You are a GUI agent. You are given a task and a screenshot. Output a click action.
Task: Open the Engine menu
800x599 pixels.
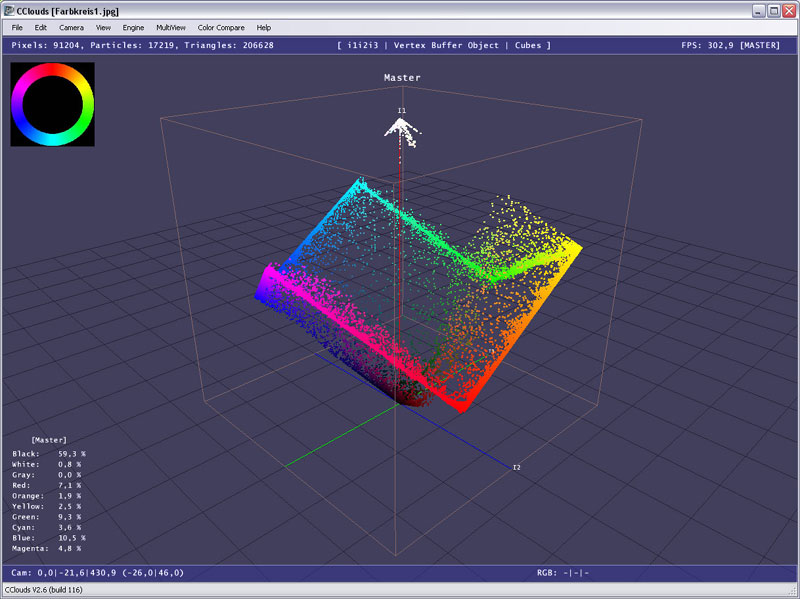133,28
